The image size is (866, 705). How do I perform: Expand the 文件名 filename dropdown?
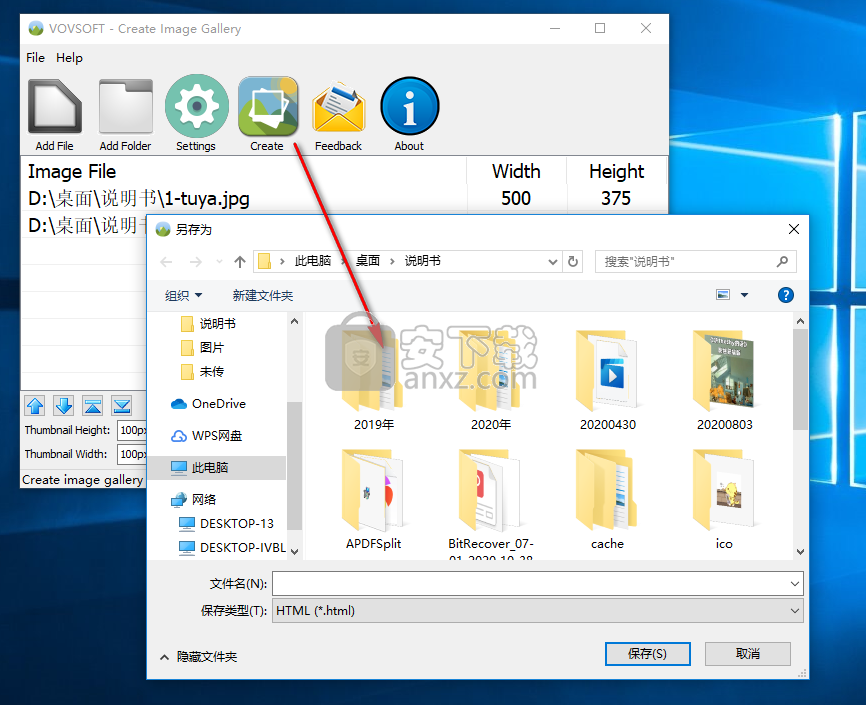[x=795, y=583]
